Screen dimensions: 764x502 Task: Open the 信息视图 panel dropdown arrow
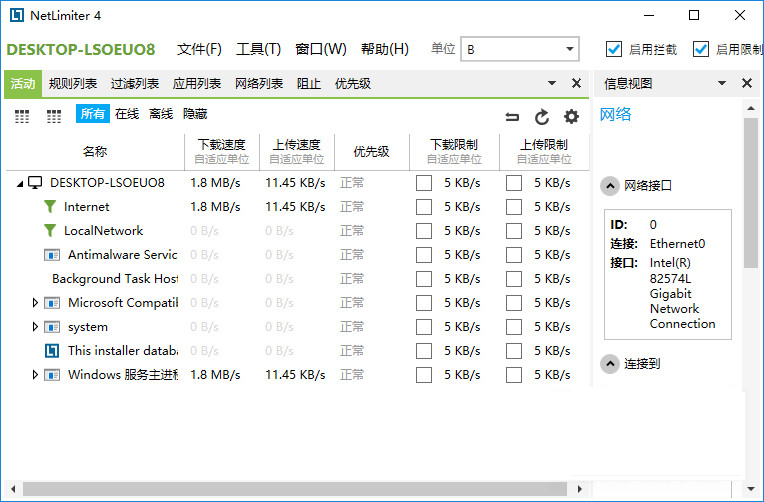click(x=722, y=83)
